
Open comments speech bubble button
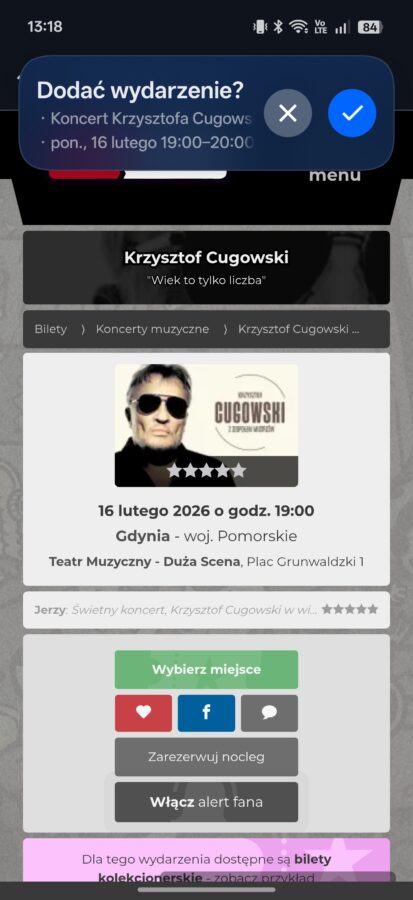click(x=269, y=713)
